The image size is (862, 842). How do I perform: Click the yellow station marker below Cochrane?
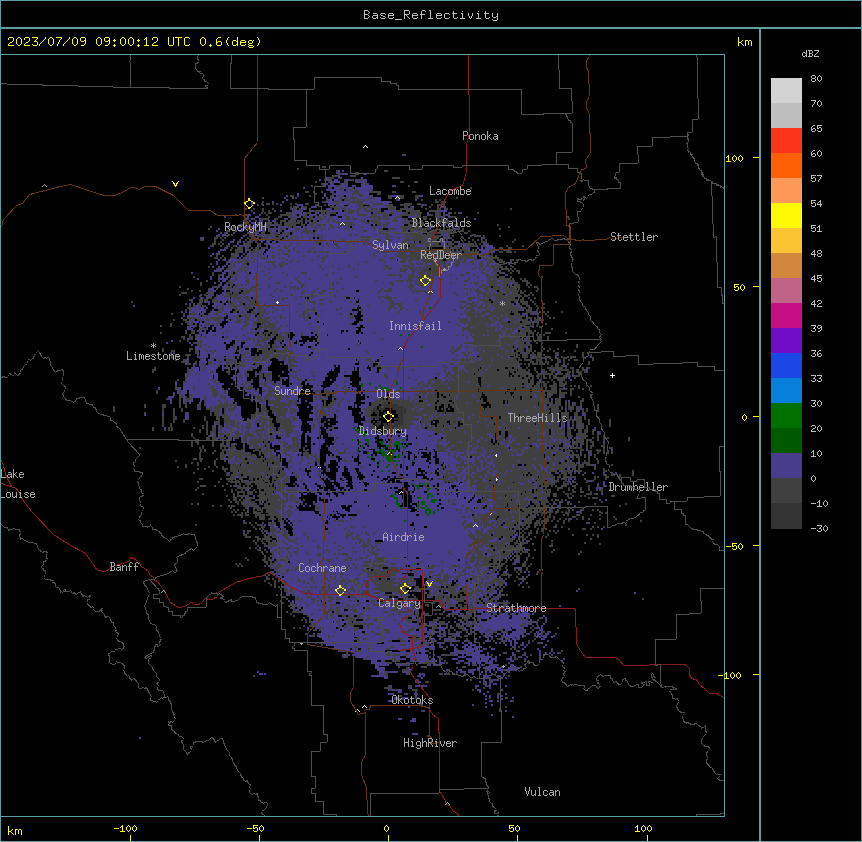[340, 590]
